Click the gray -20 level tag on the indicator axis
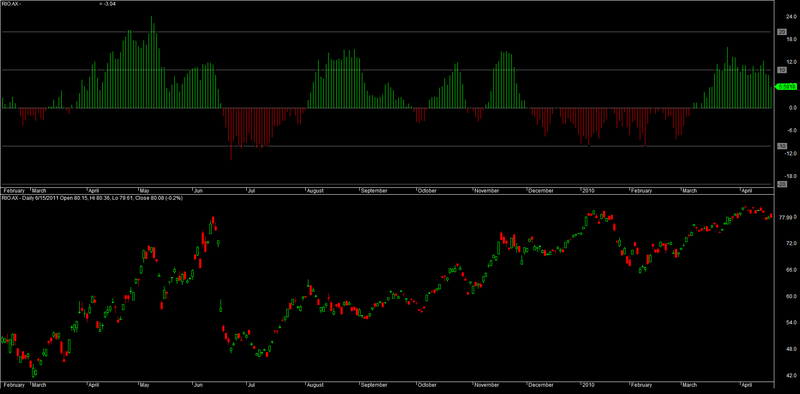 [x=781, y=184]
